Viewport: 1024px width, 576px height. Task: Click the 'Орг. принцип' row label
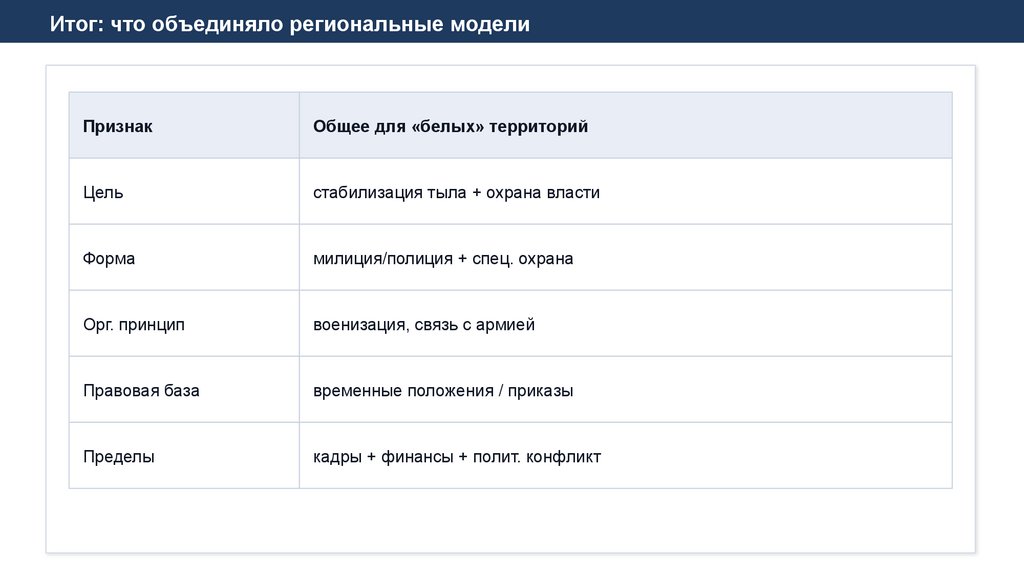pyautogui.click(x=134, y=324)
